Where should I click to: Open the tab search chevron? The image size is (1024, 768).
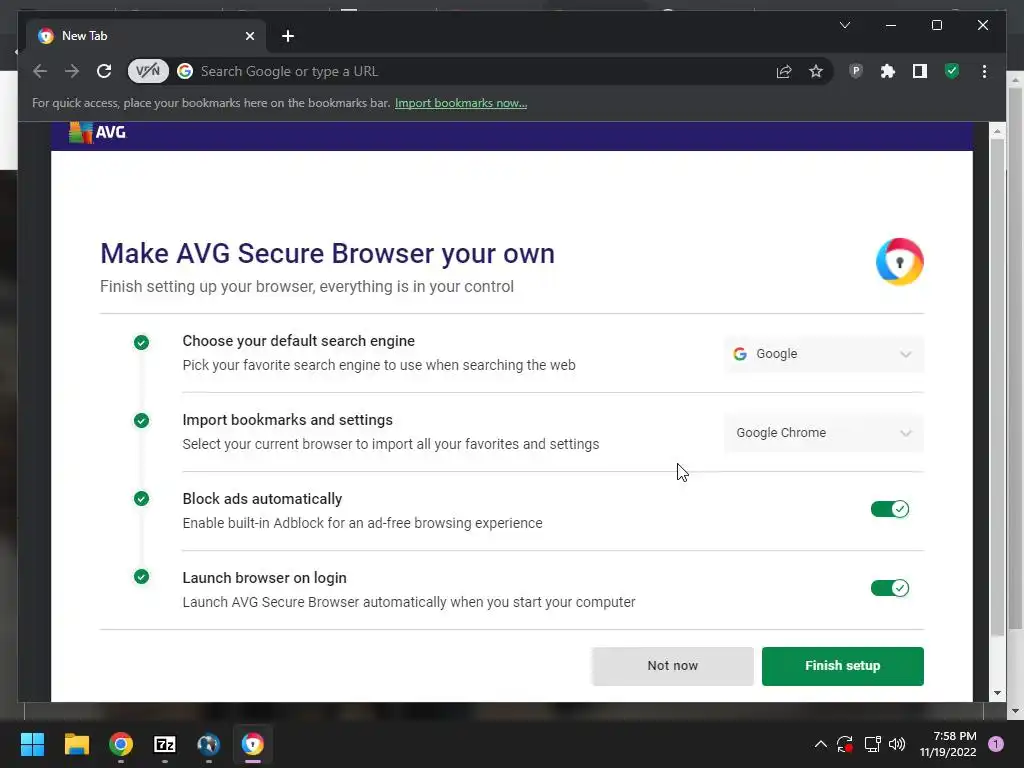coord(845,25)
